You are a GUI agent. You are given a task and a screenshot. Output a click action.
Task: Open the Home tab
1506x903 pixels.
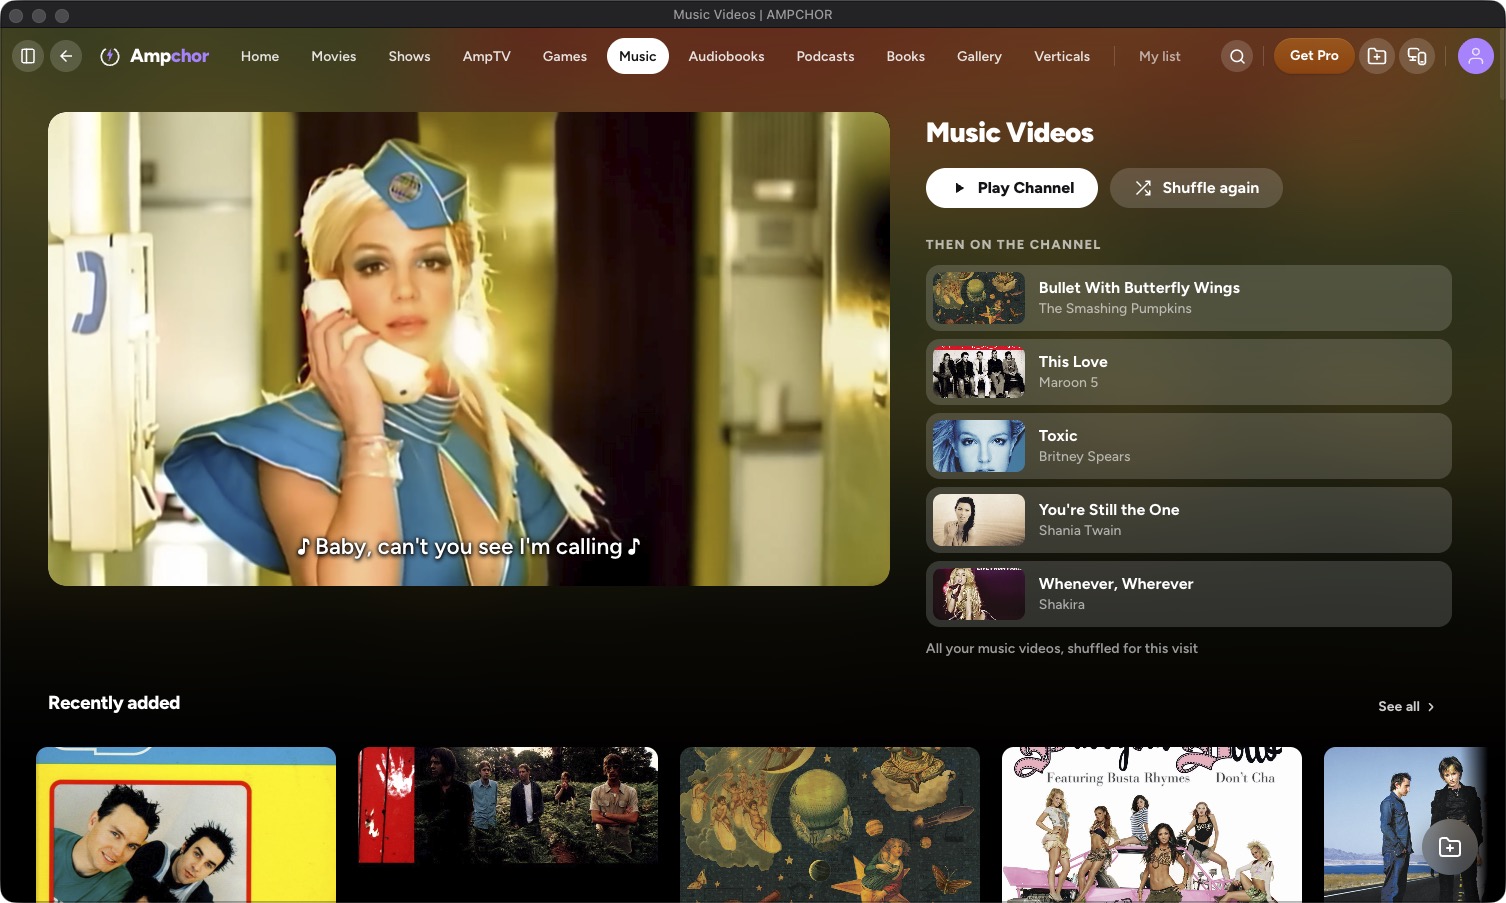260,56
